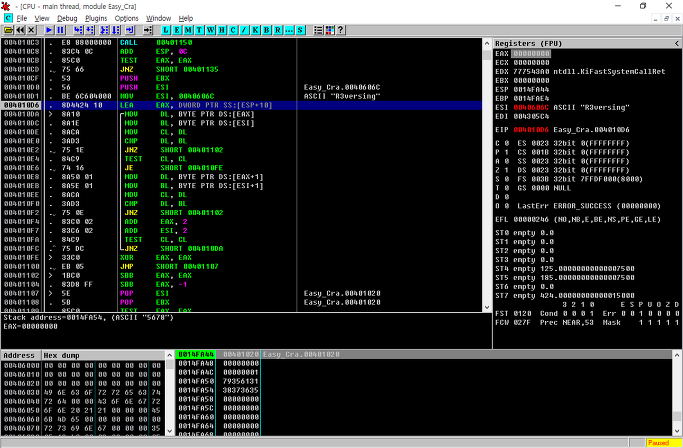Show the Run trace (... button)
683x448 pixels.
coord(289,30)
